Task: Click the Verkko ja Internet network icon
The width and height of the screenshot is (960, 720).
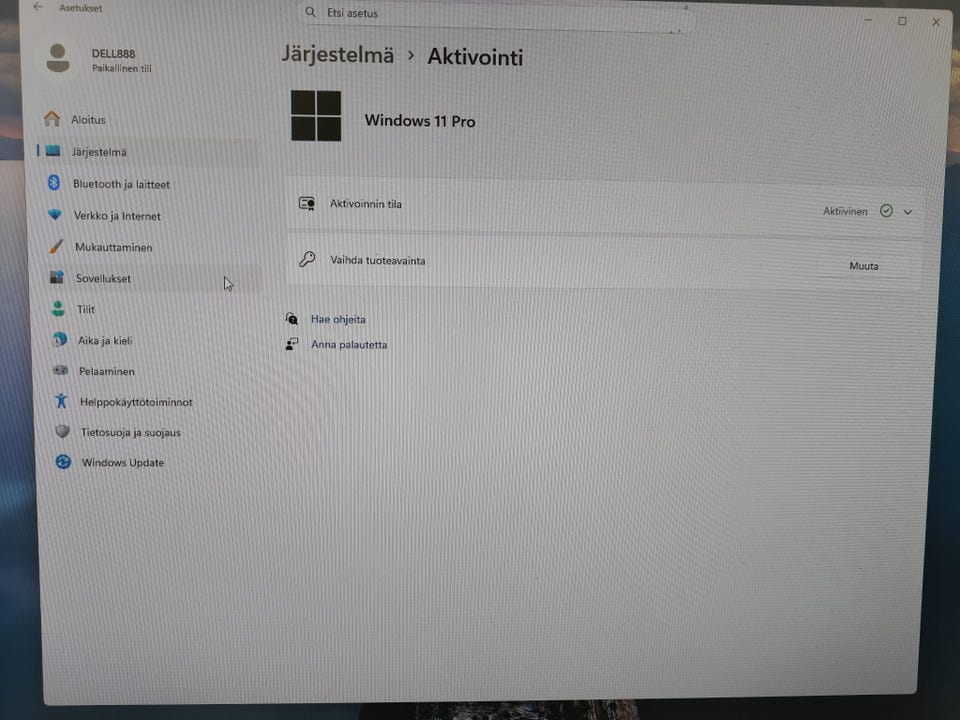Action: [x=55, y=214]
